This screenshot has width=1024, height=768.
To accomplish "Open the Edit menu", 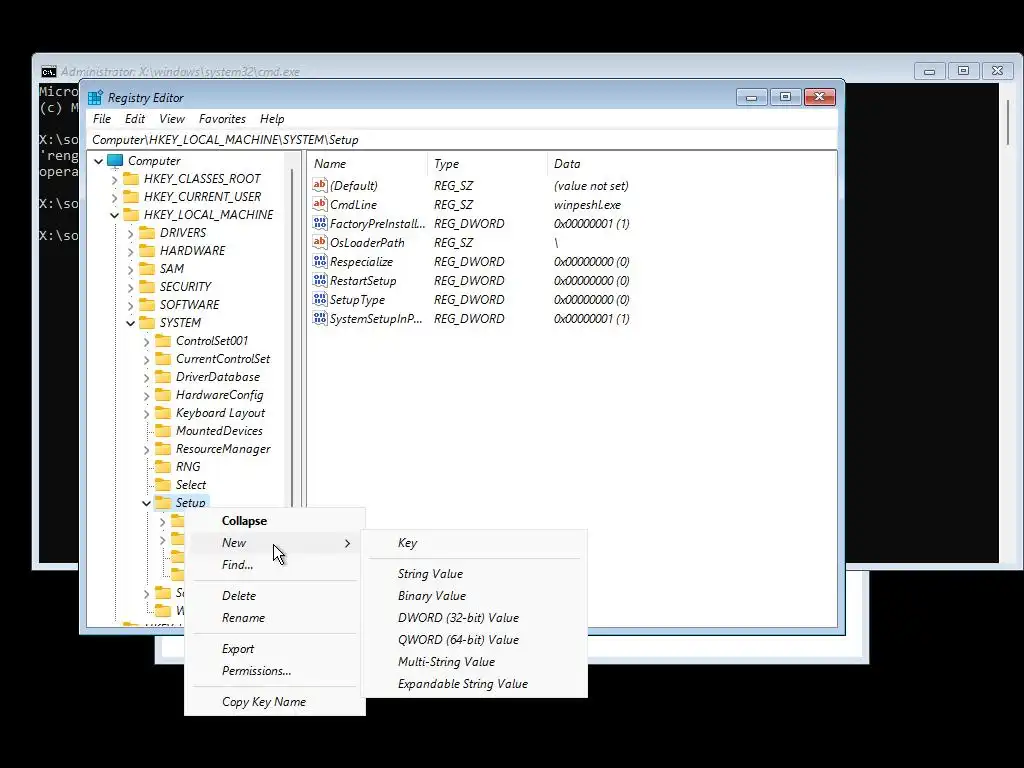I will [135, 119].
